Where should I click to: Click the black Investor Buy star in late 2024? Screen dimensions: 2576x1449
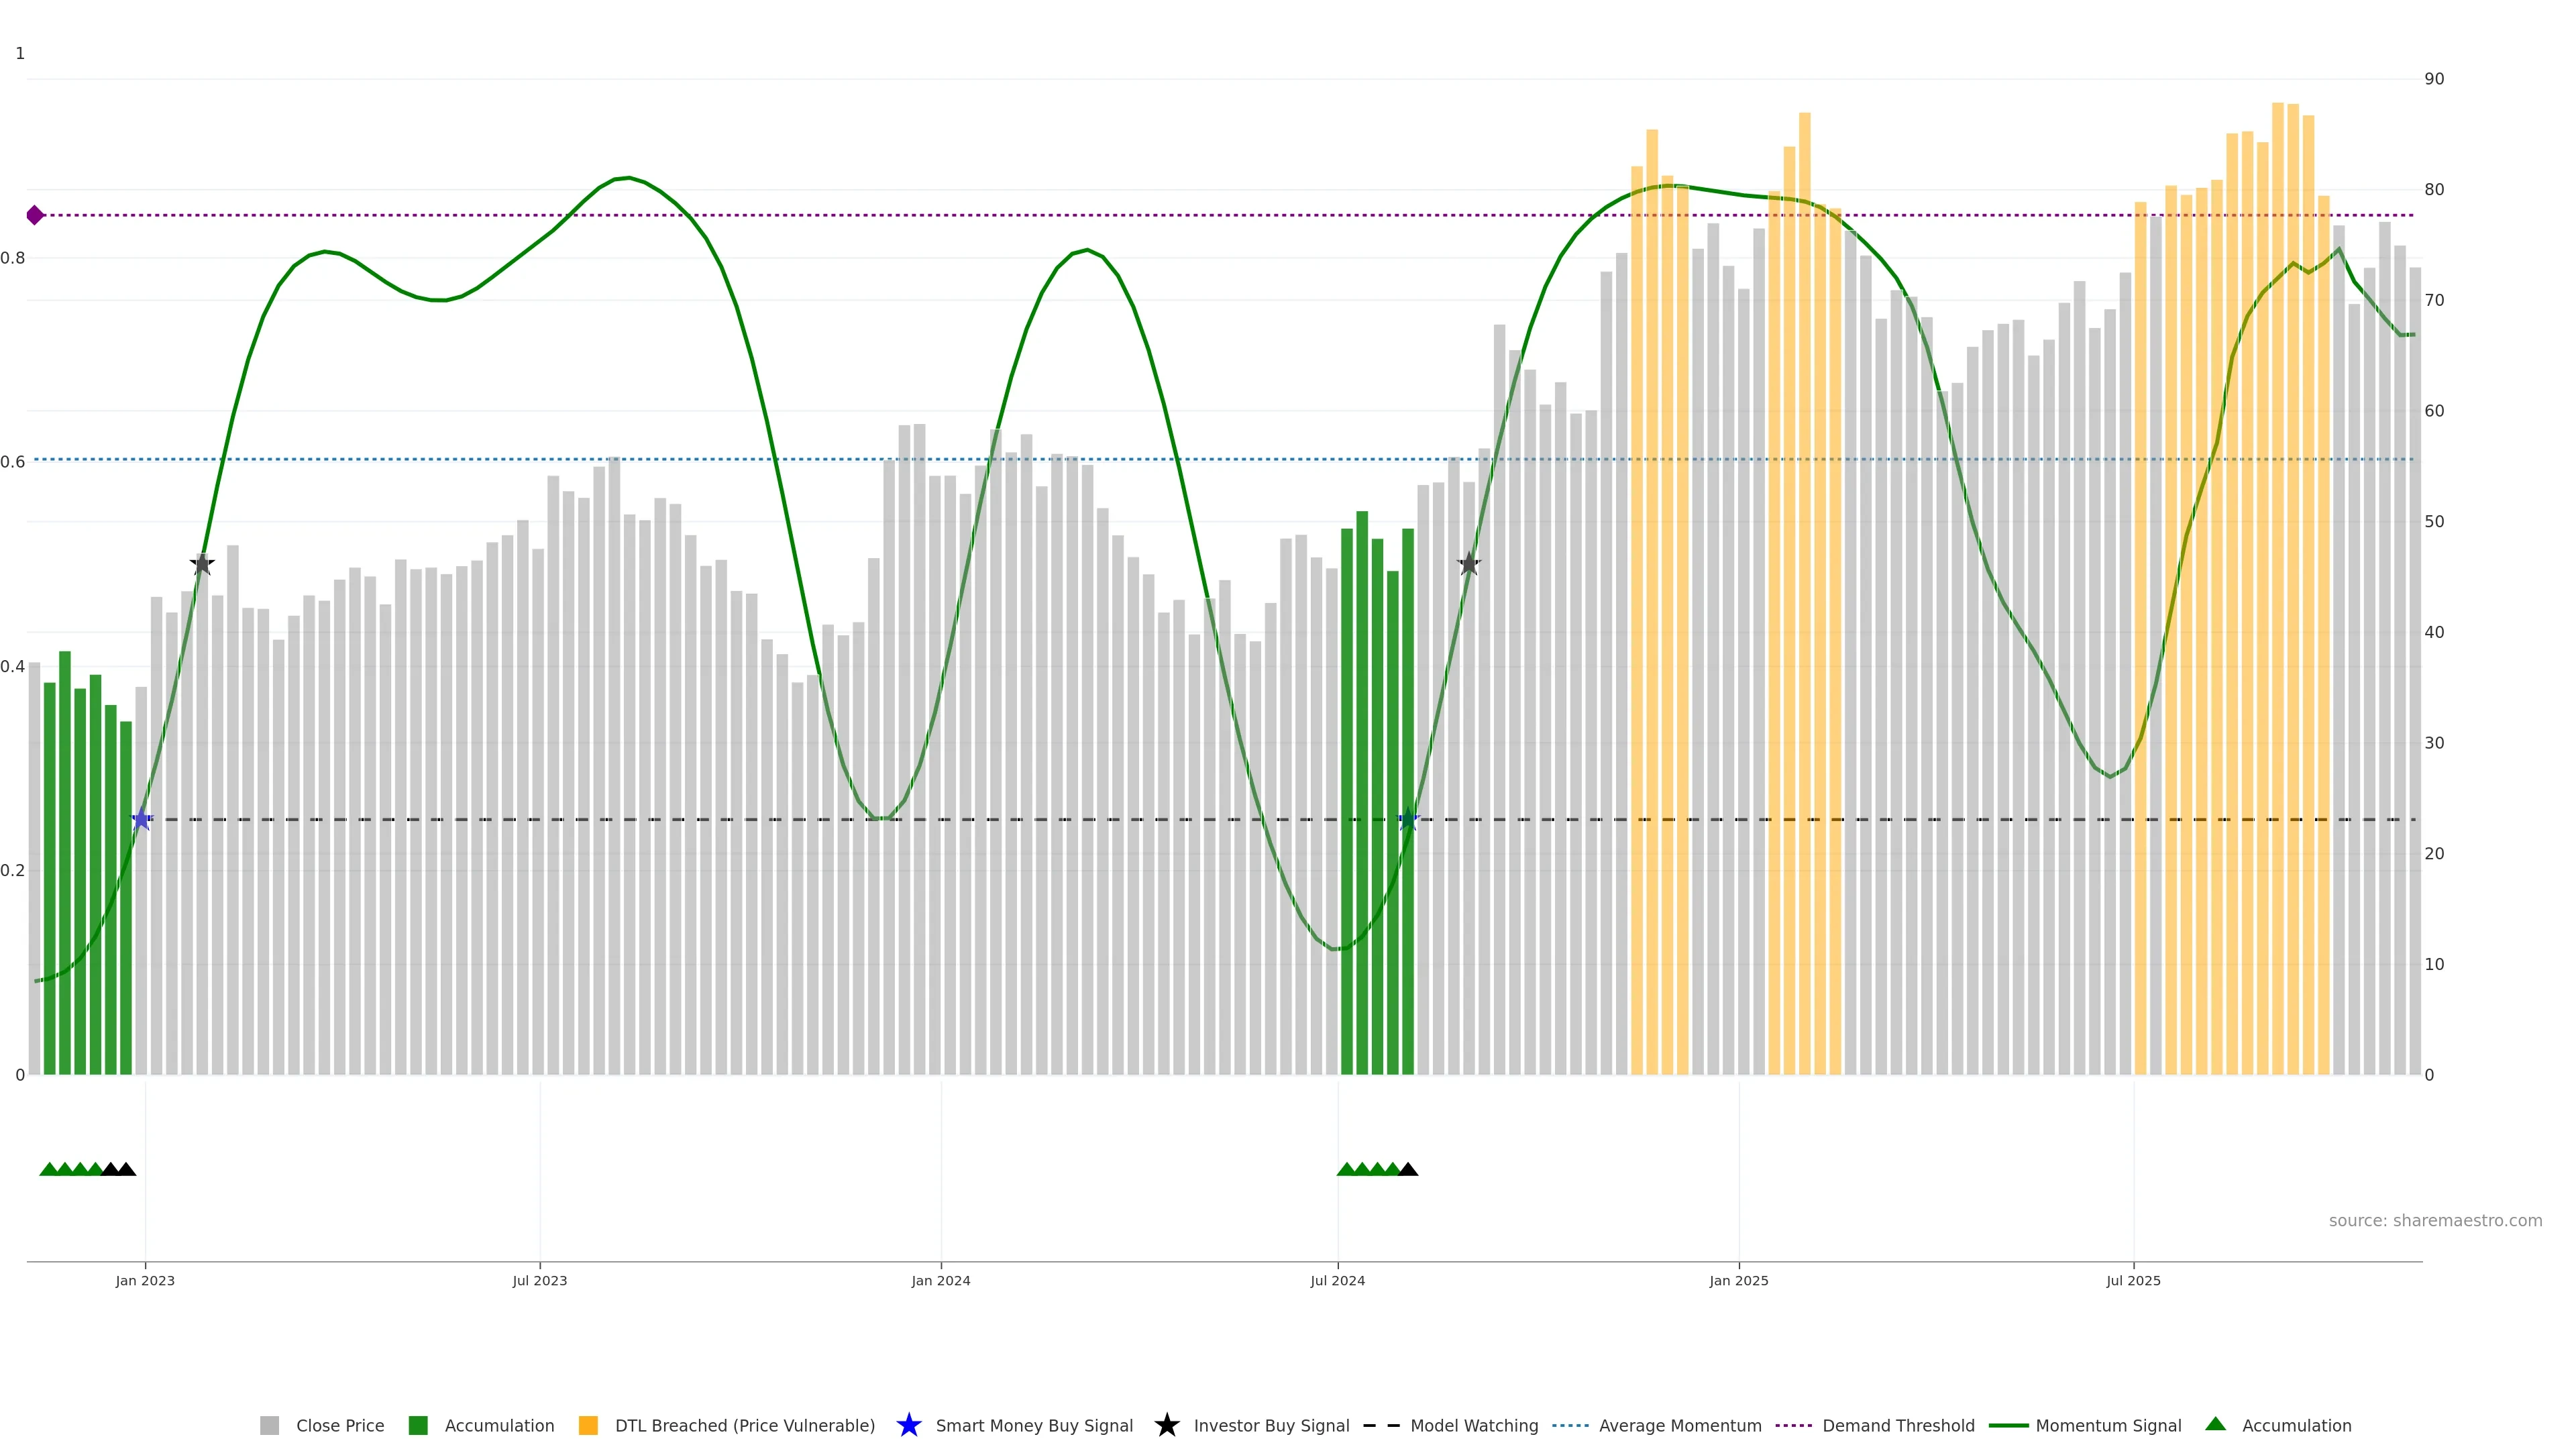[x=1468, y=564]
